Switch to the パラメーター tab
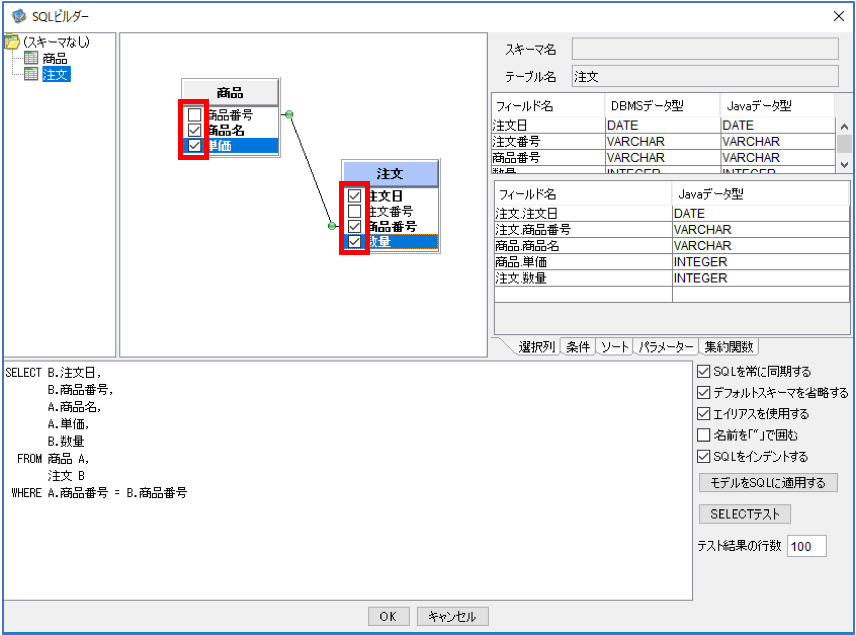 [x=665, y=347]
